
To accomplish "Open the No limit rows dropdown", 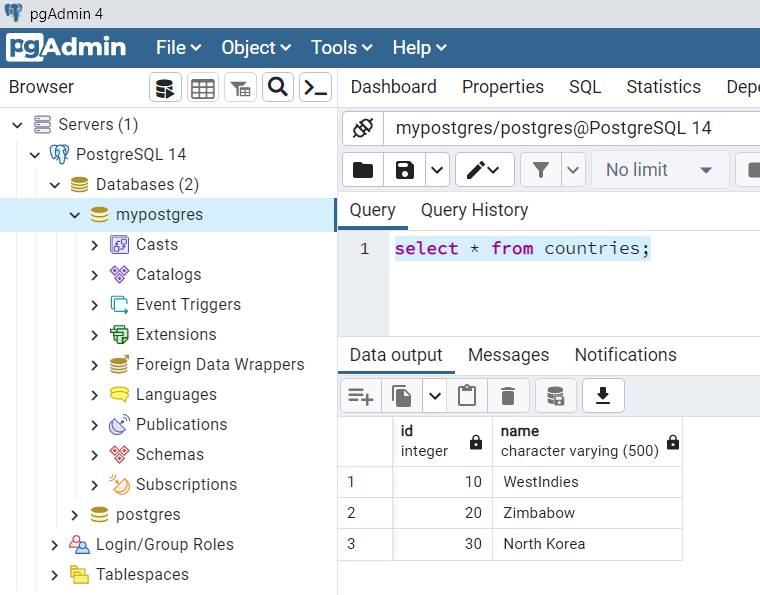I will (x=660, y=170).
